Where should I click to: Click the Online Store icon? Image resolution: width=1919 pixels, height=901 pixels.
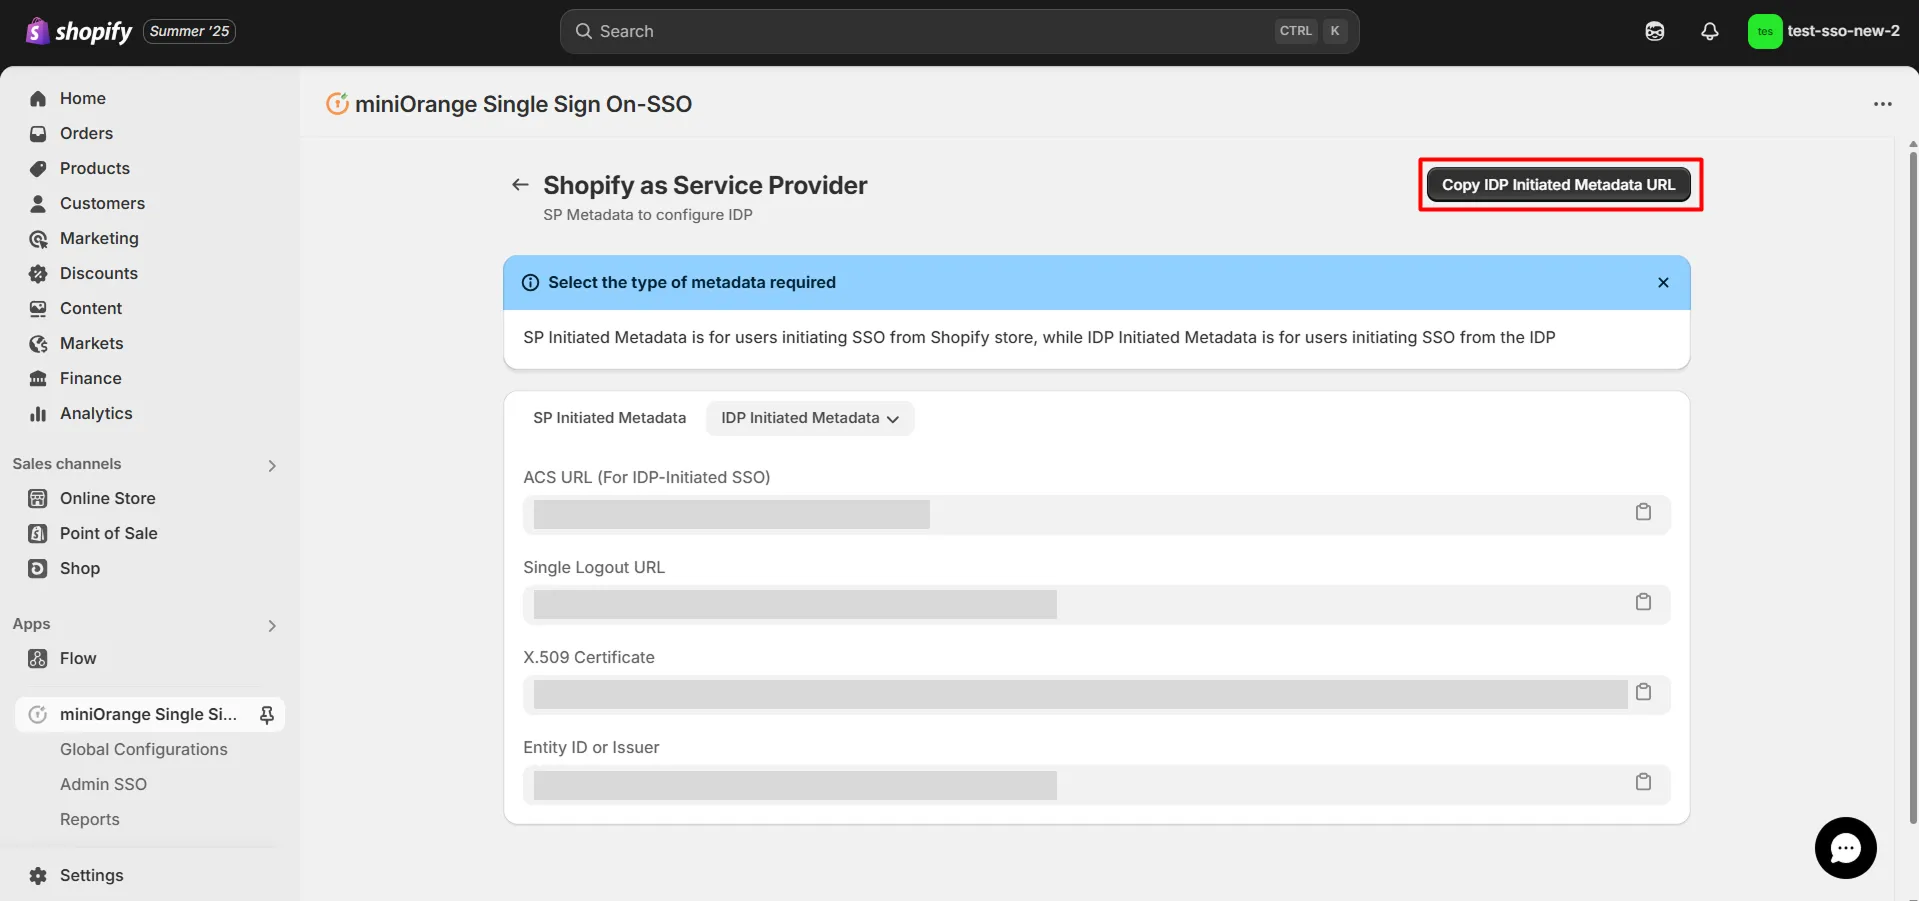point(38,498)
